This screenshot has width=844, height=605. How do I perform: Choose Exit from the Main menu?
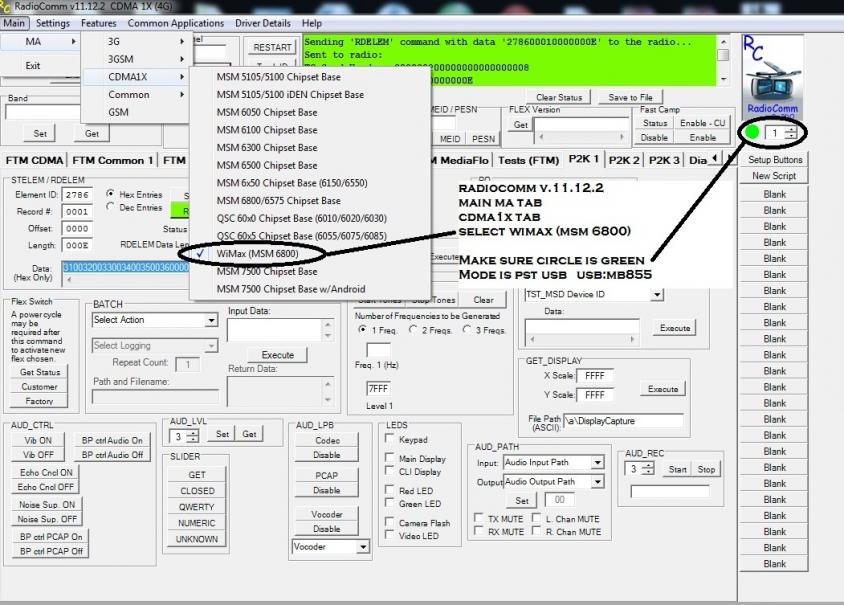(x=33, y=66)
